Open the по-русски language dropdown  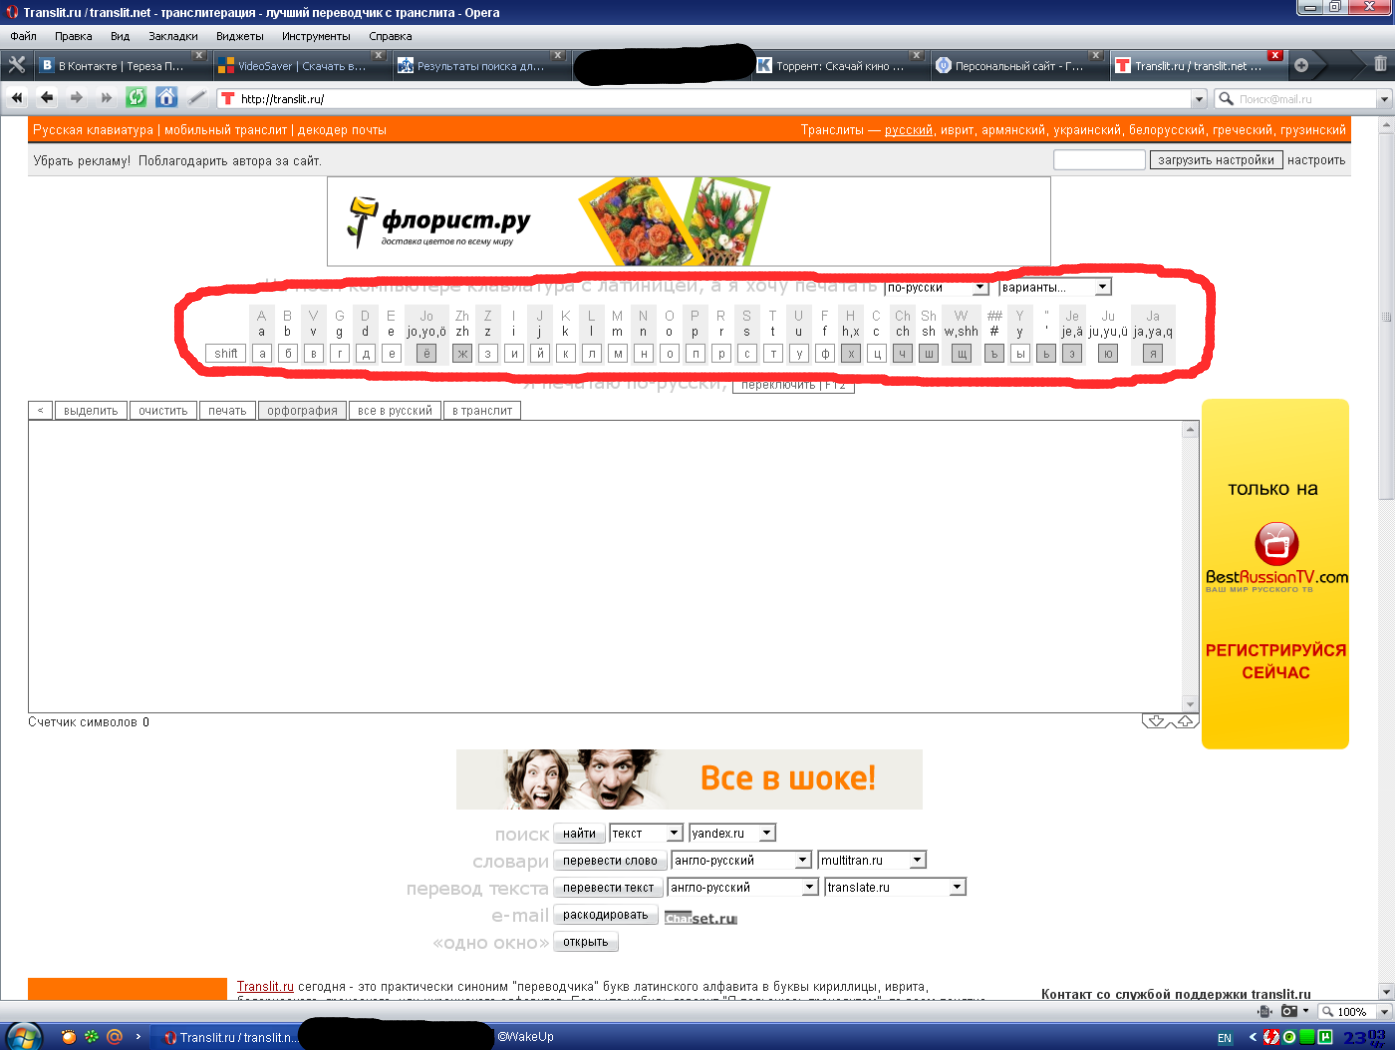click(x=936, y=288)
